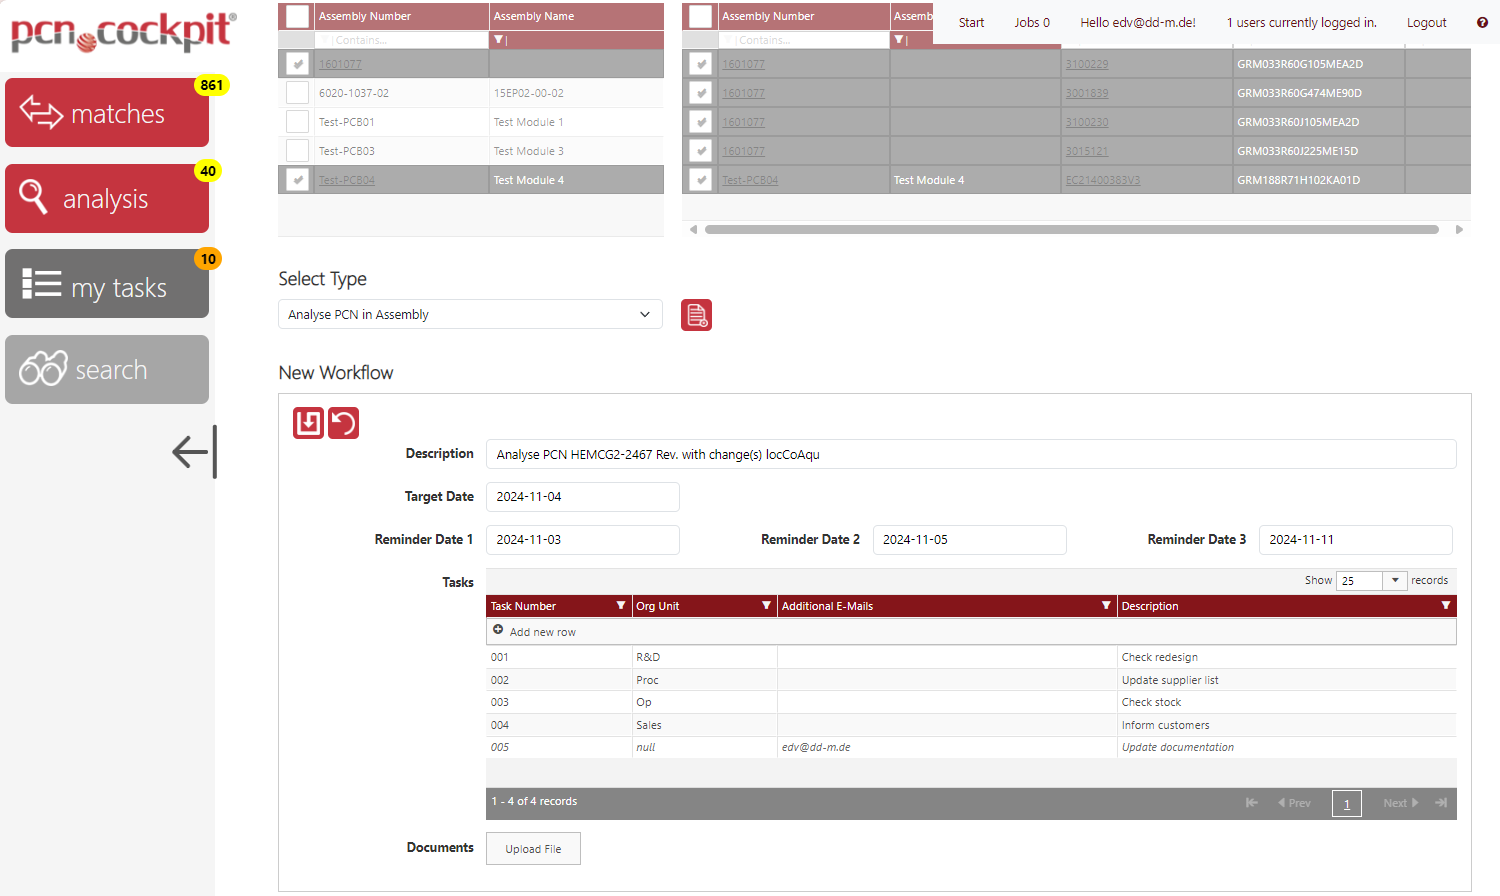The image size is (1500, 896).
Task: Click the Logout link
Action: (x=1426, y=23)
